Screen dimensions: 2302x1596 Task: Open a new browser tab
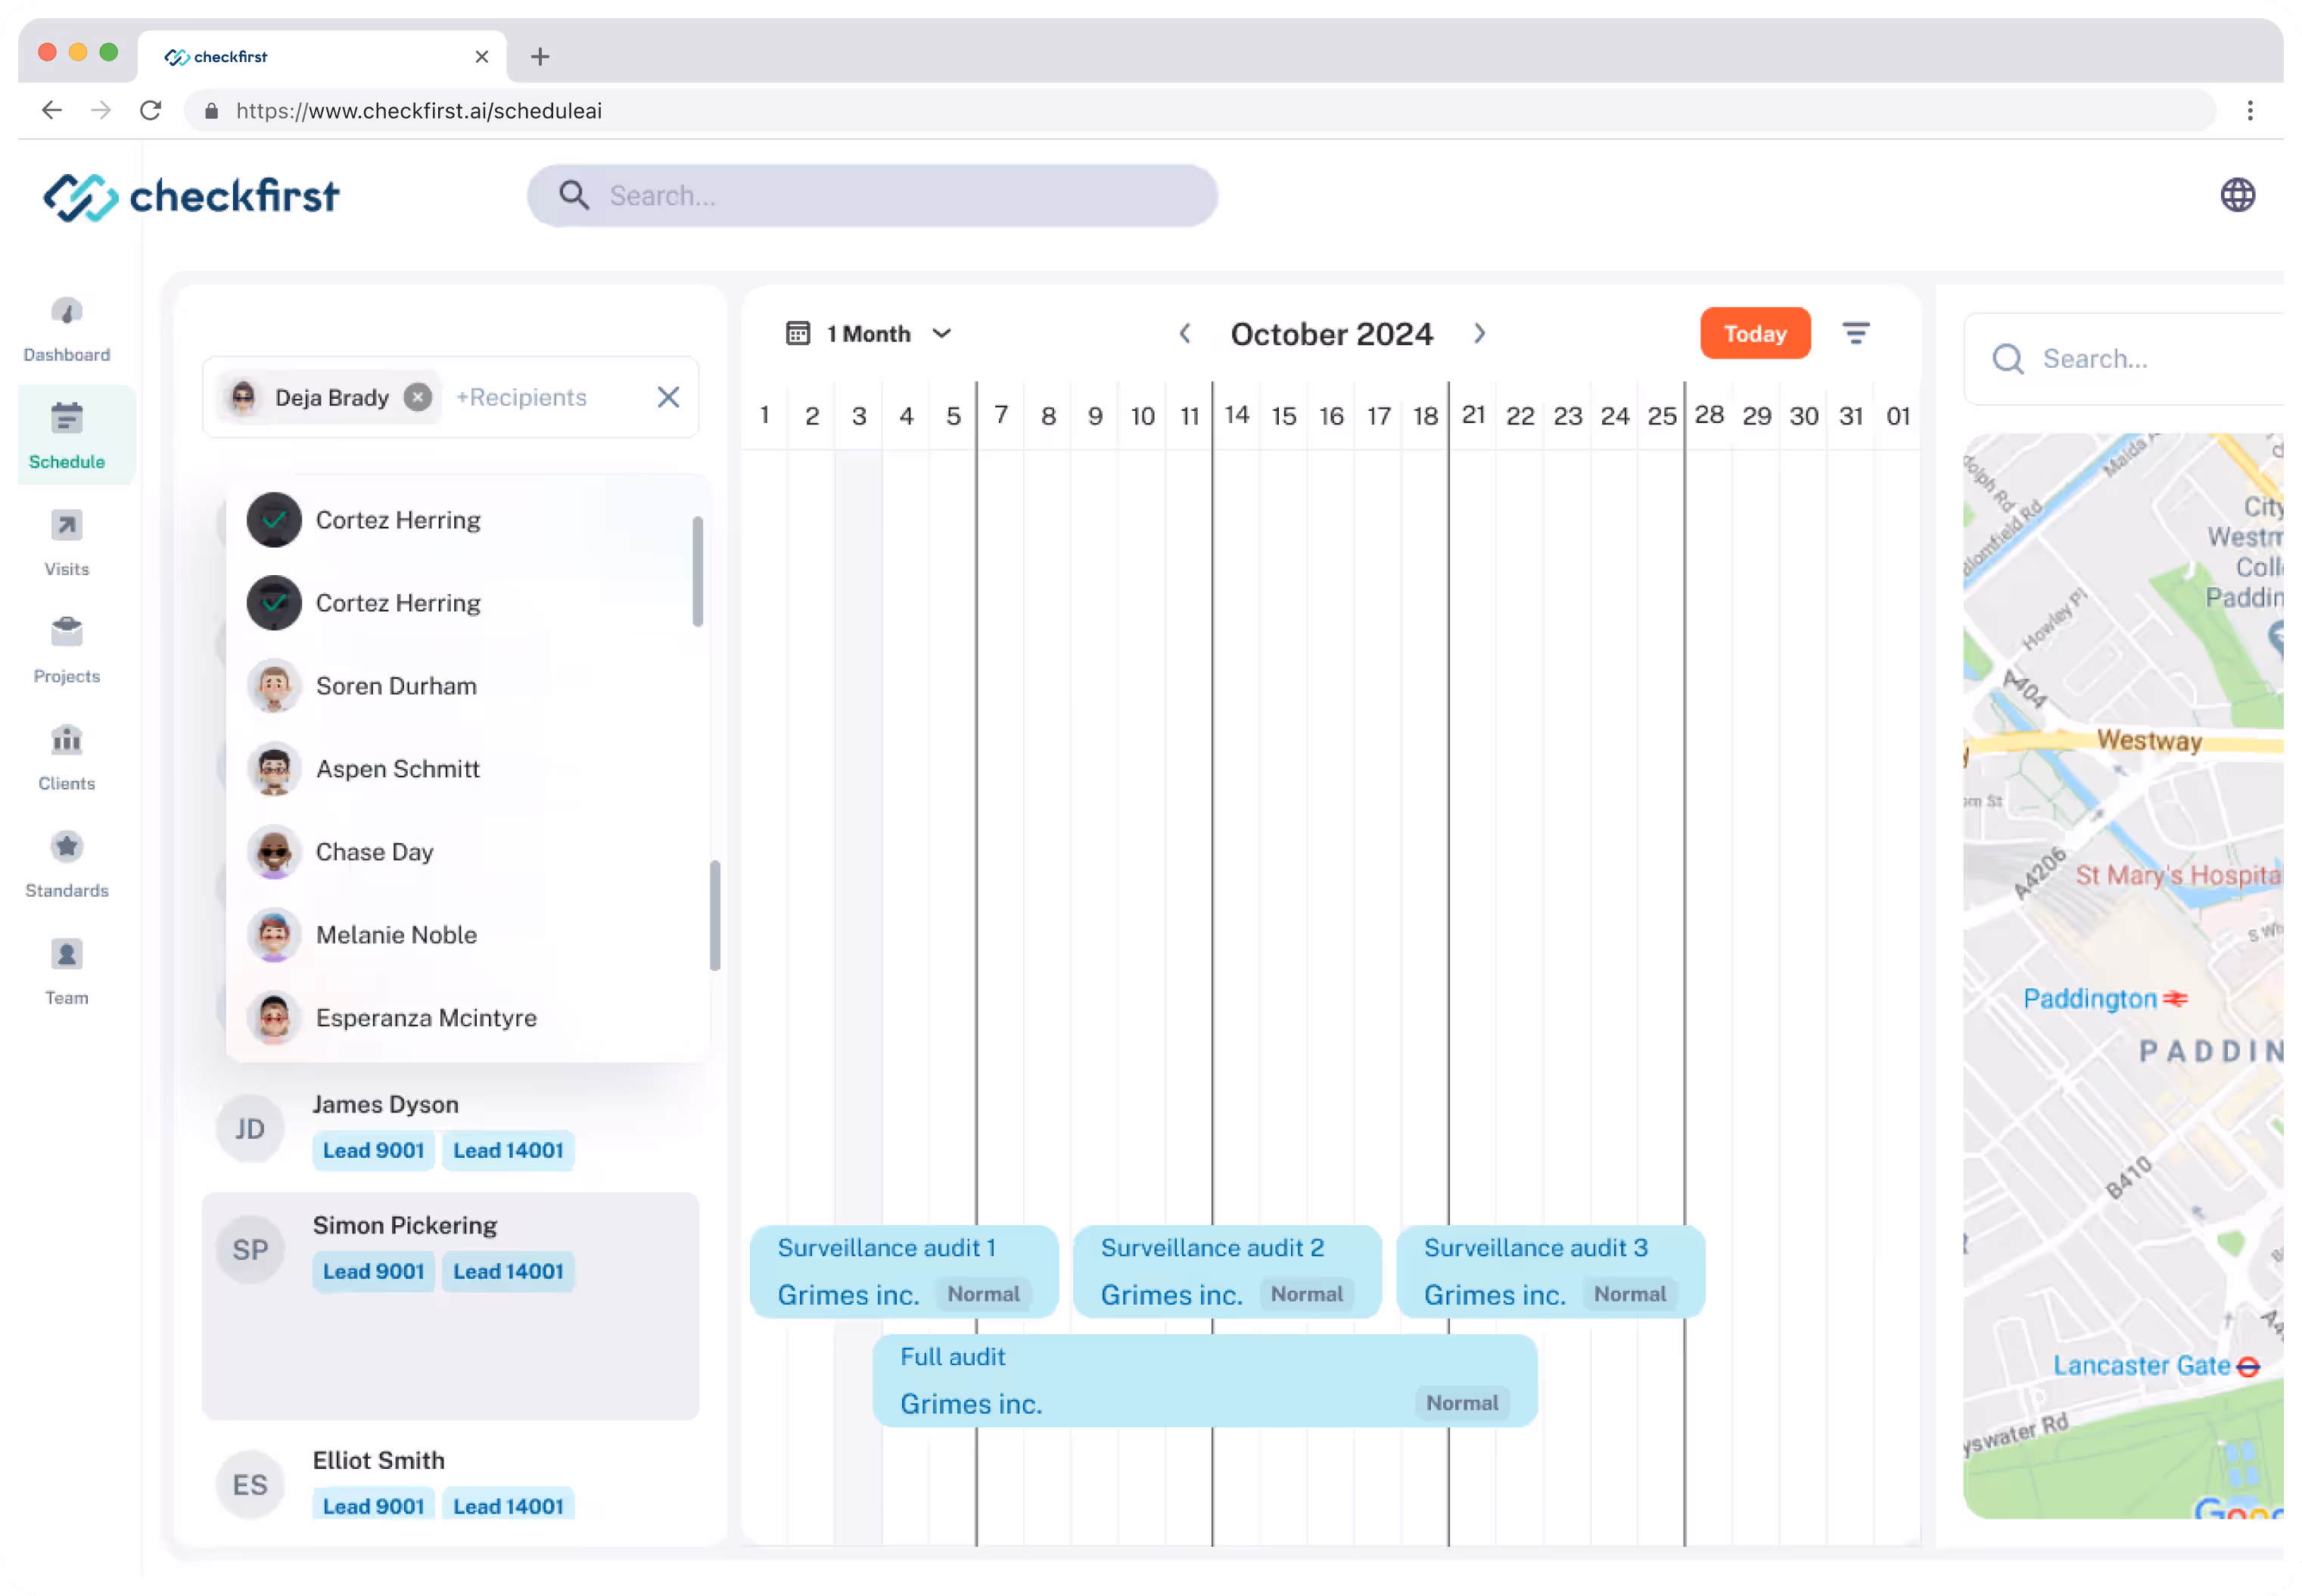point(540,57)
